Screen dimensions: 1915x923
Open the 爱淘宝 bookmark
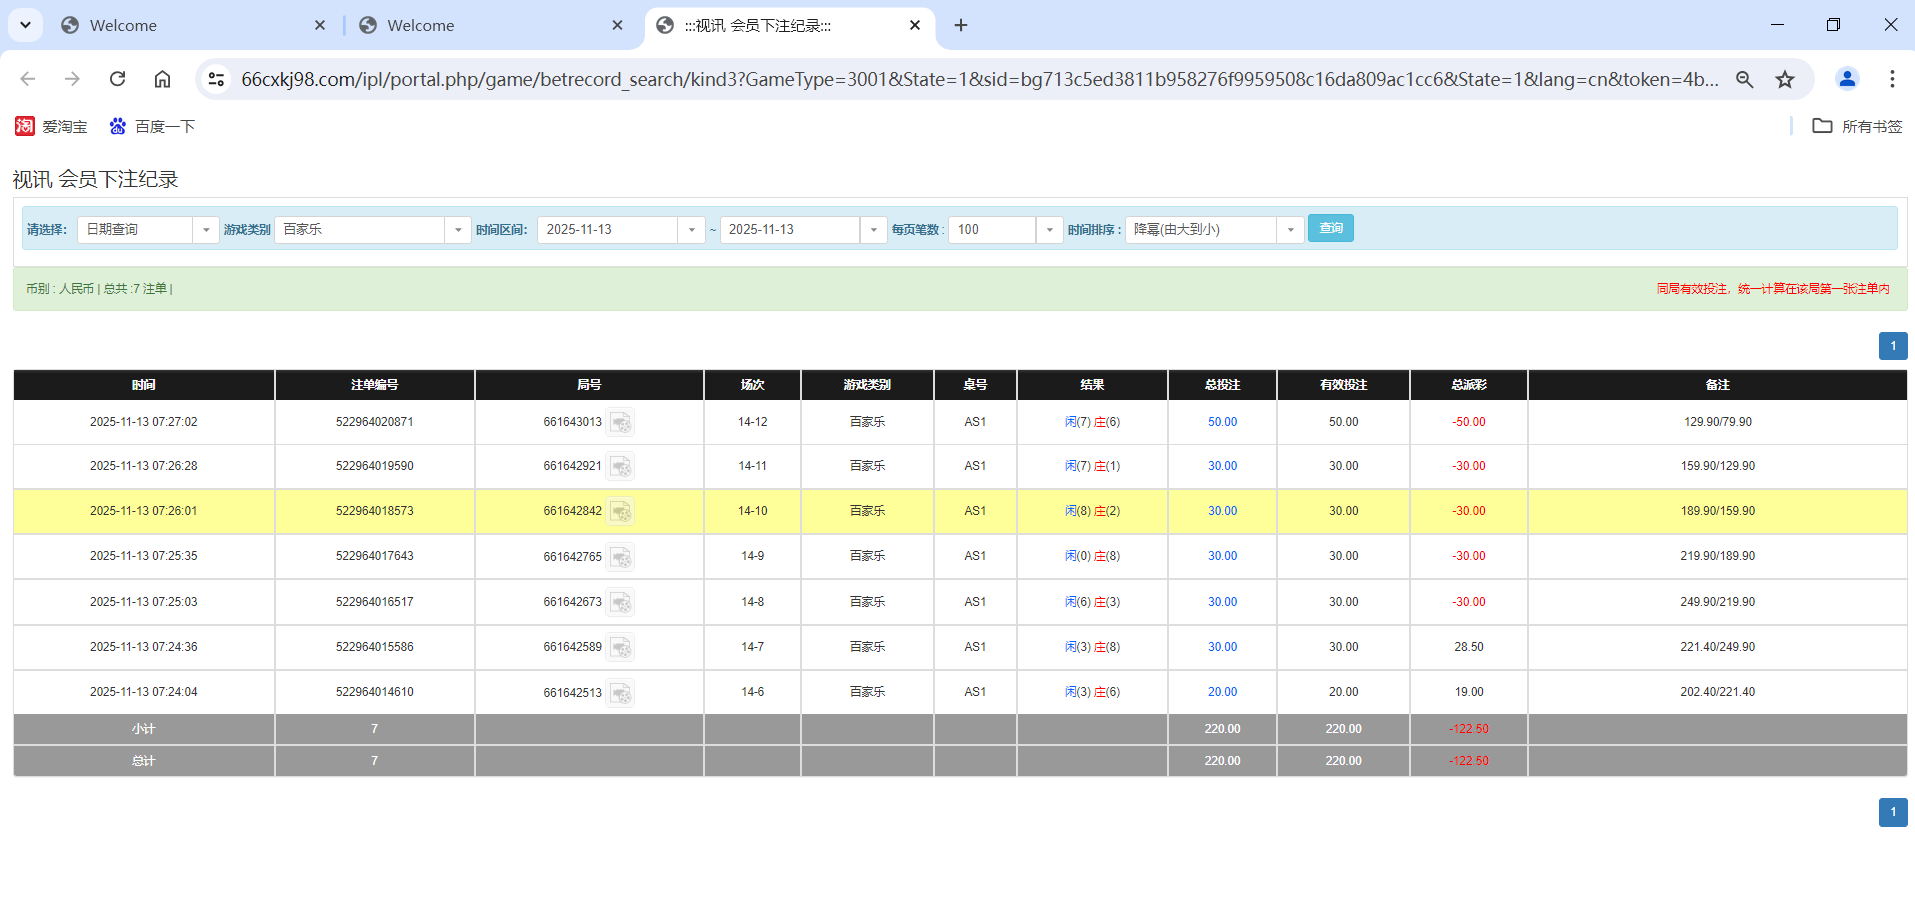point(51,126)
